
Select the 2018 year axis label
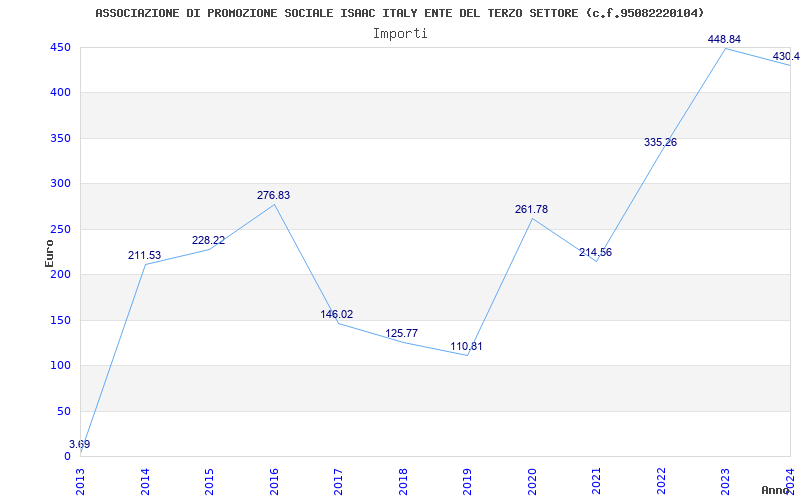(x=403, y=481)
